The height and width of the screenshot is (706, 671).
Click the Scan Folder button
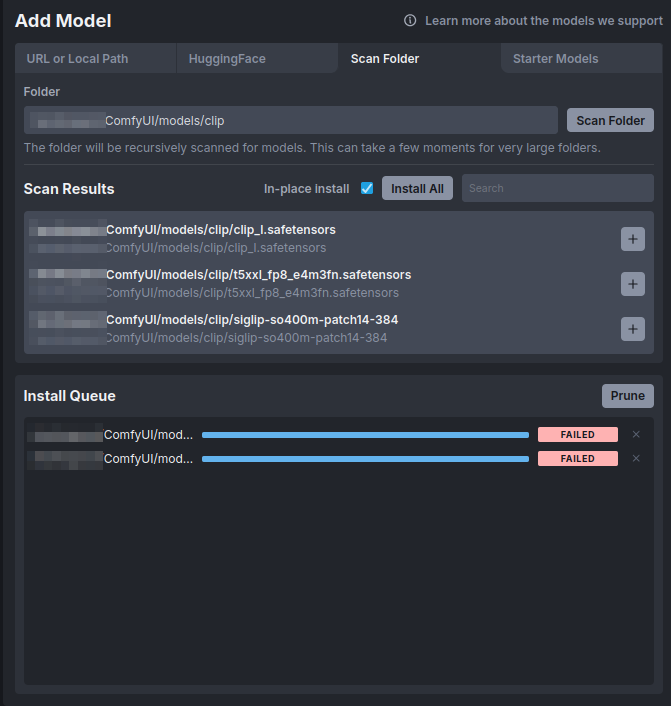(x=610, y=120)
